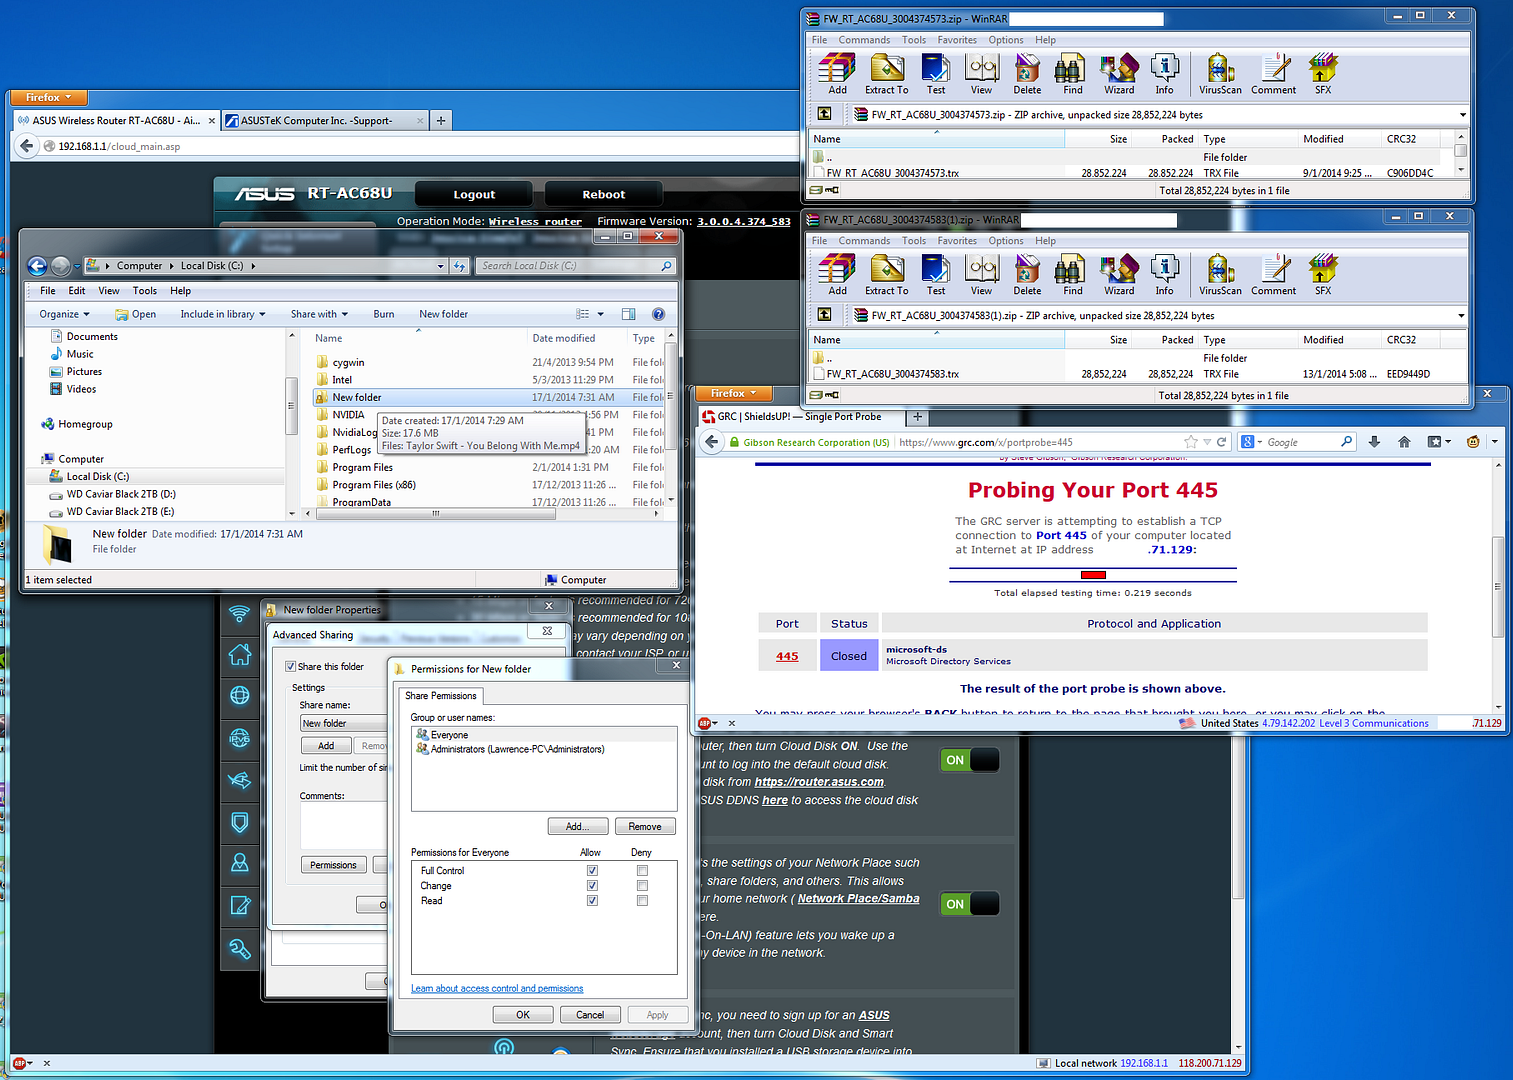The image size is (1513, 1080).
Task: Click Extract To in lower WinRAR window
Action: 886,273
